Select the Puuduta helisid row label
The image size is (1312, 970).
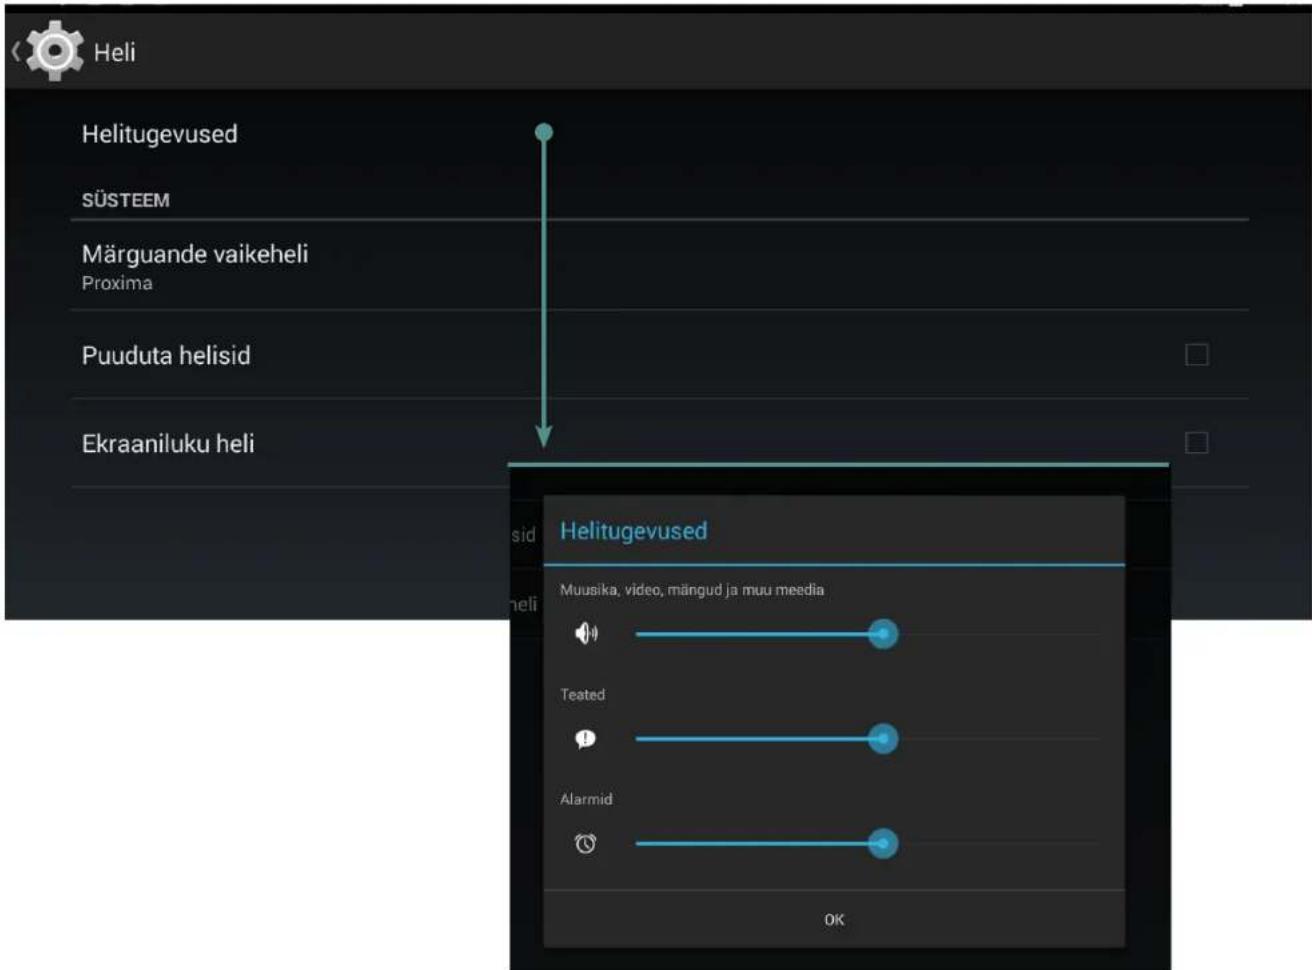coord(166,355)
